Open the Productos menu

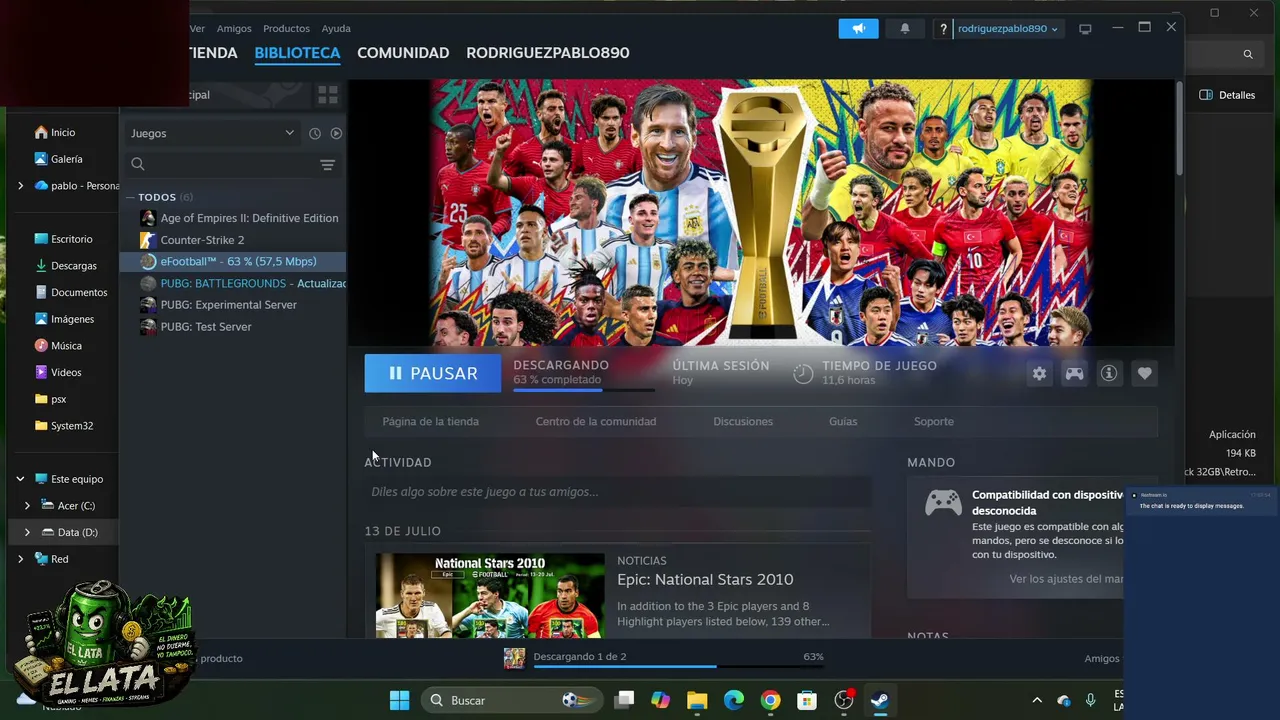tap(286, 29)
